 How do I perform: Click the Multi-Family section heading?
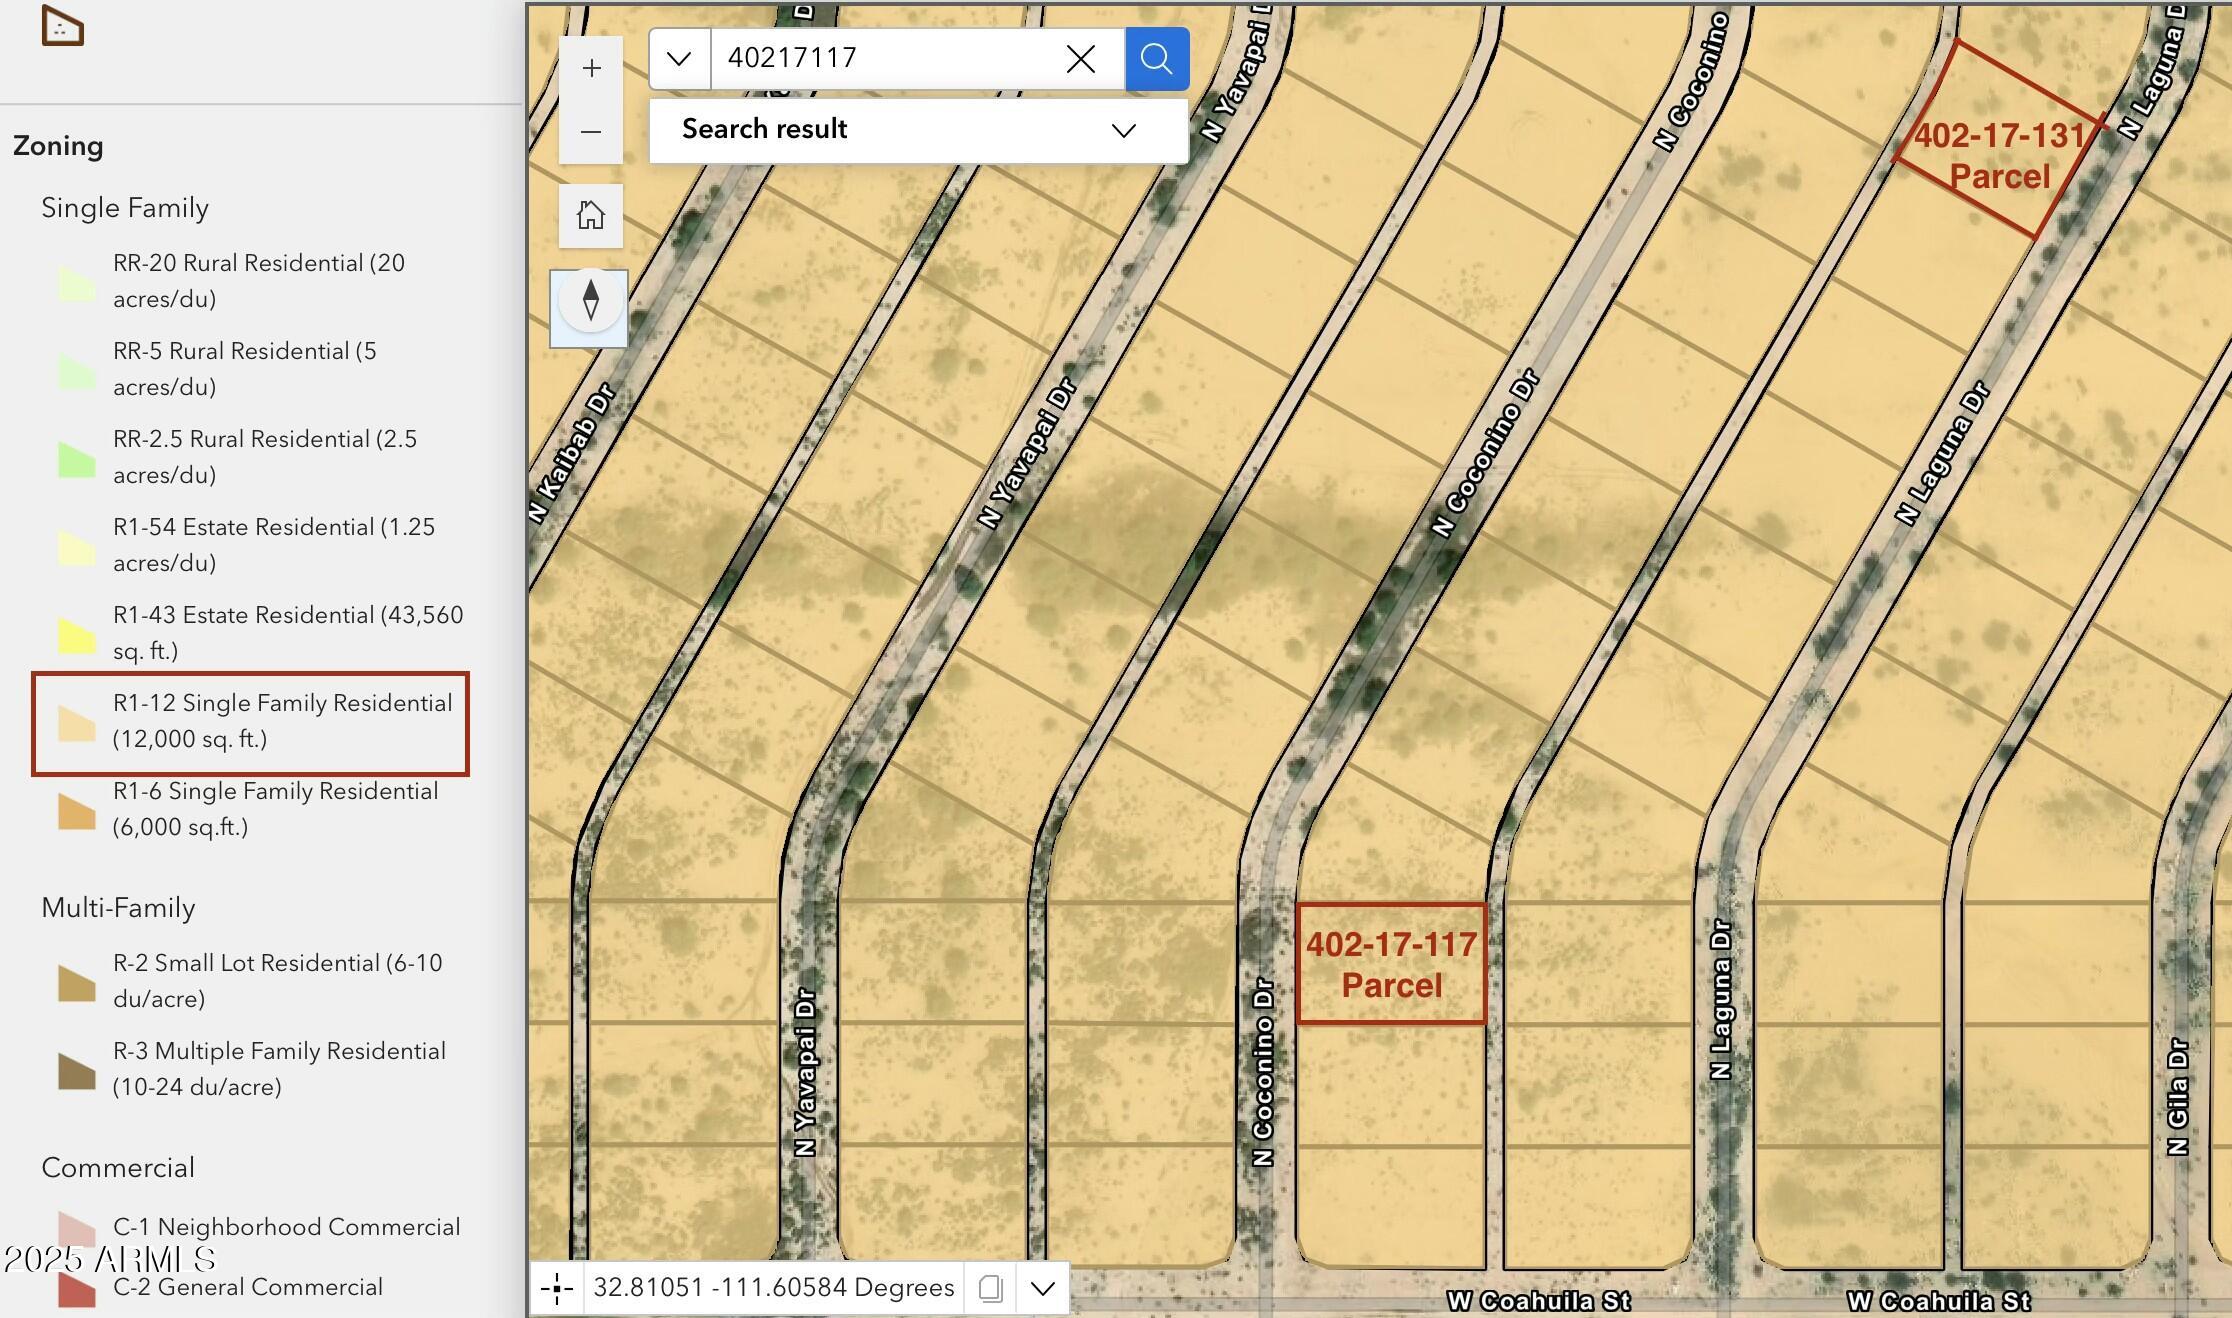(117, 908)
